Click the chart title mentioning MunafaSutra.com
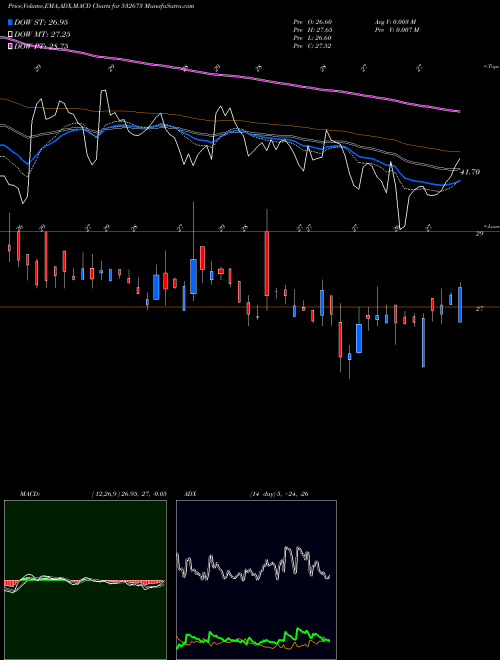The width and height of the screenshot is (500, 660). click(x=101, y=6)
